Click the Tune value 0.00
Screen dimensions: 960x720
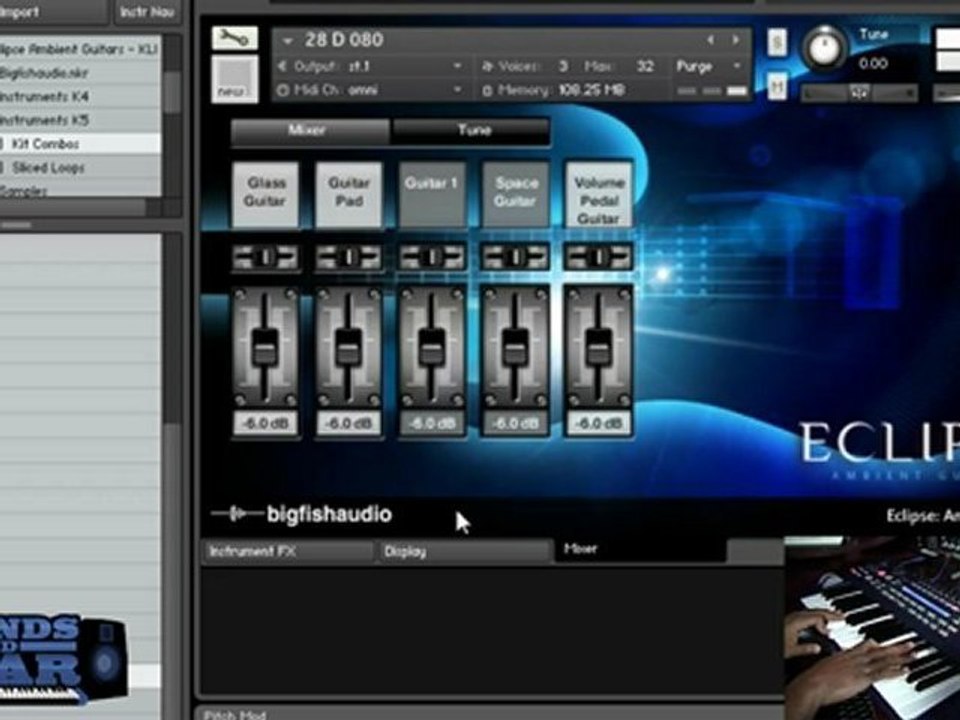click(x=873, y=64)
